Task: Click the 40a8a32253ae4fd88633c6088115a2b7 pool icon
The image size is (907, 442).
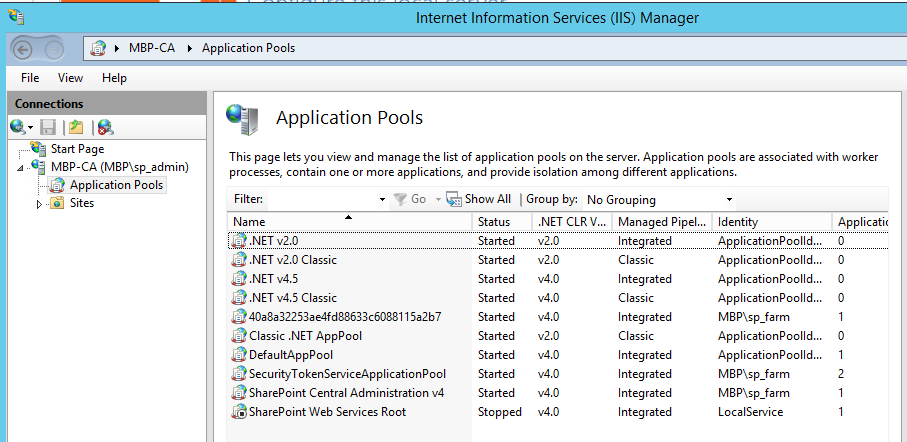Action: pyautogui.click(x=239, y=317)
